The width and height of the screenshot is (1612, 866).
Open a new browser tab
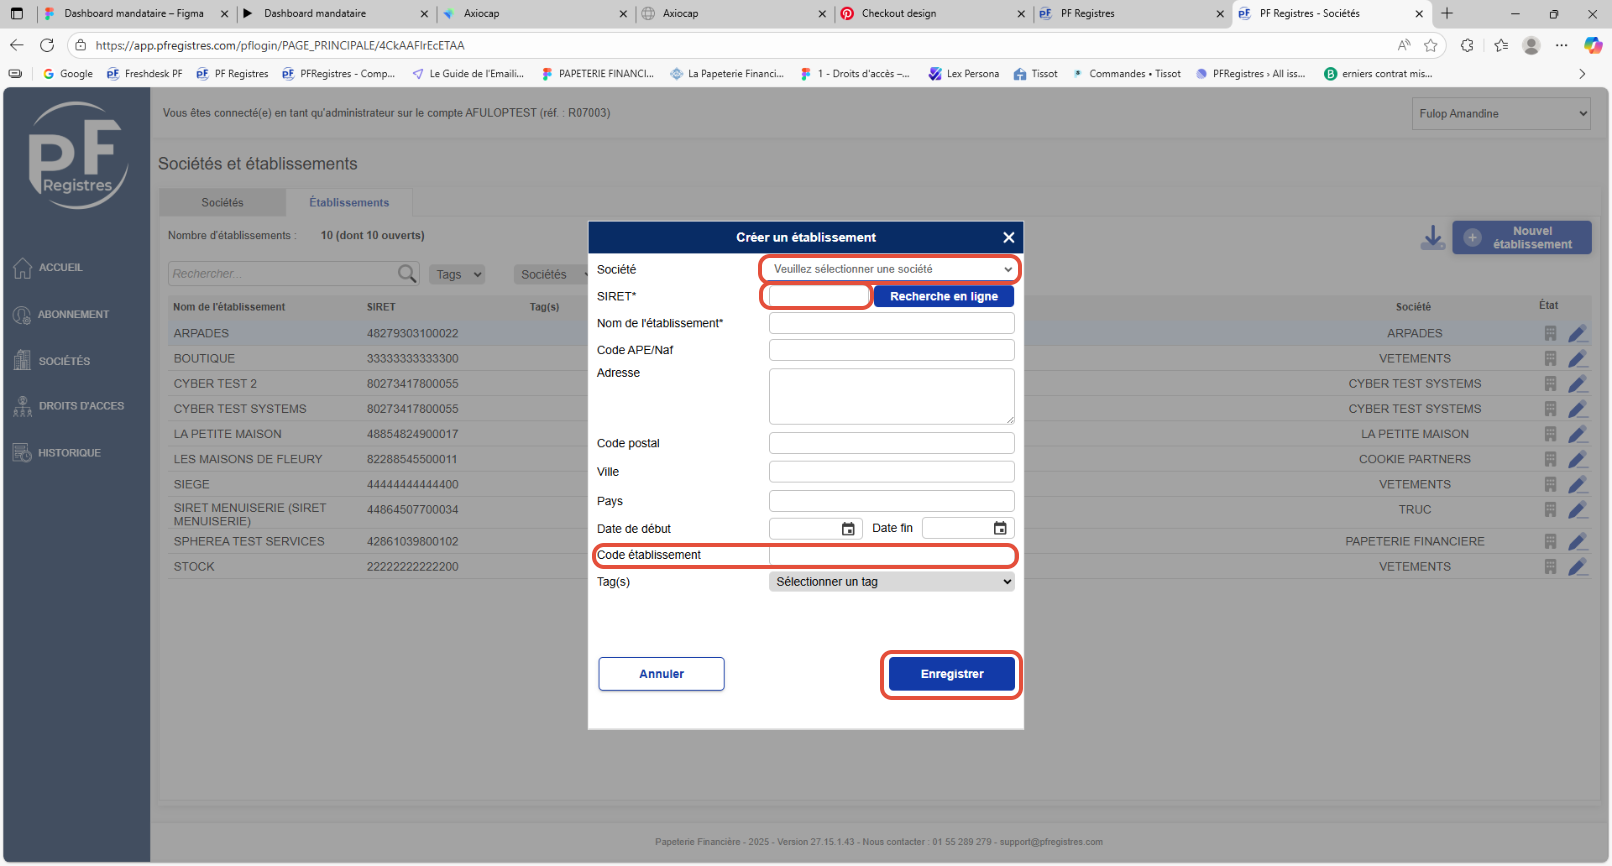[x=1447, y=13]
